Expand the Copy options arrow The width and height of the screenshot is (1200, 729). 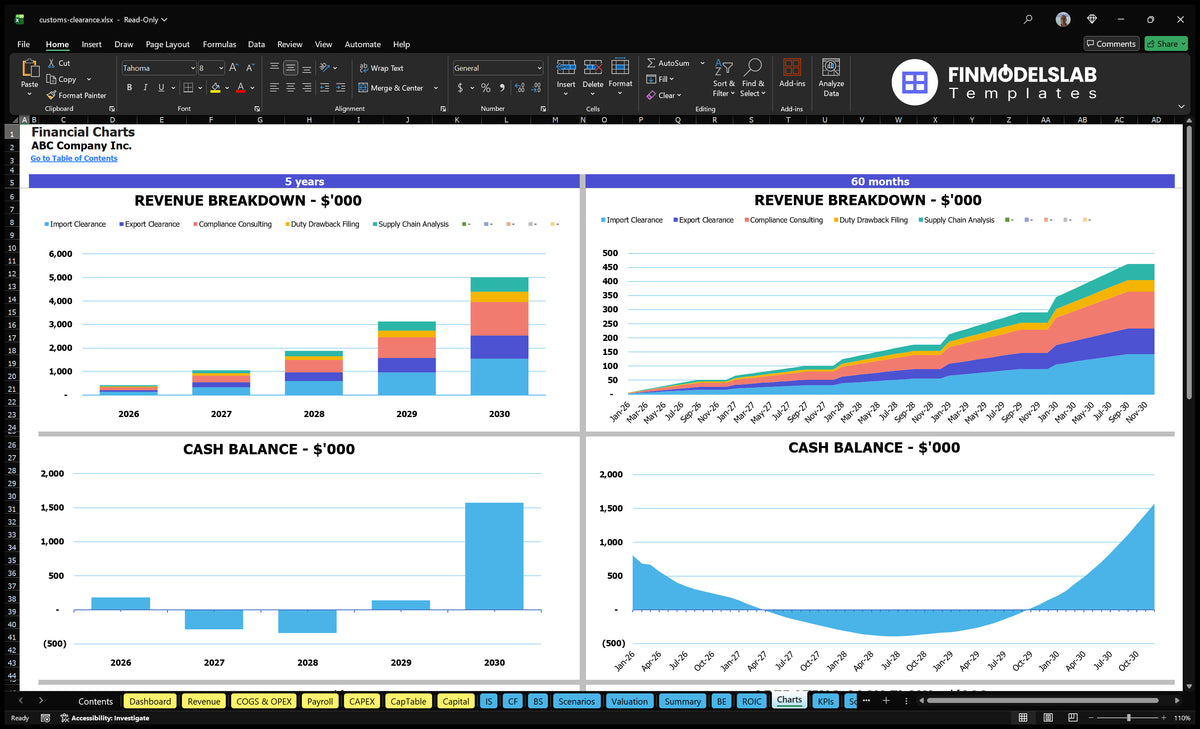(89, 79)
